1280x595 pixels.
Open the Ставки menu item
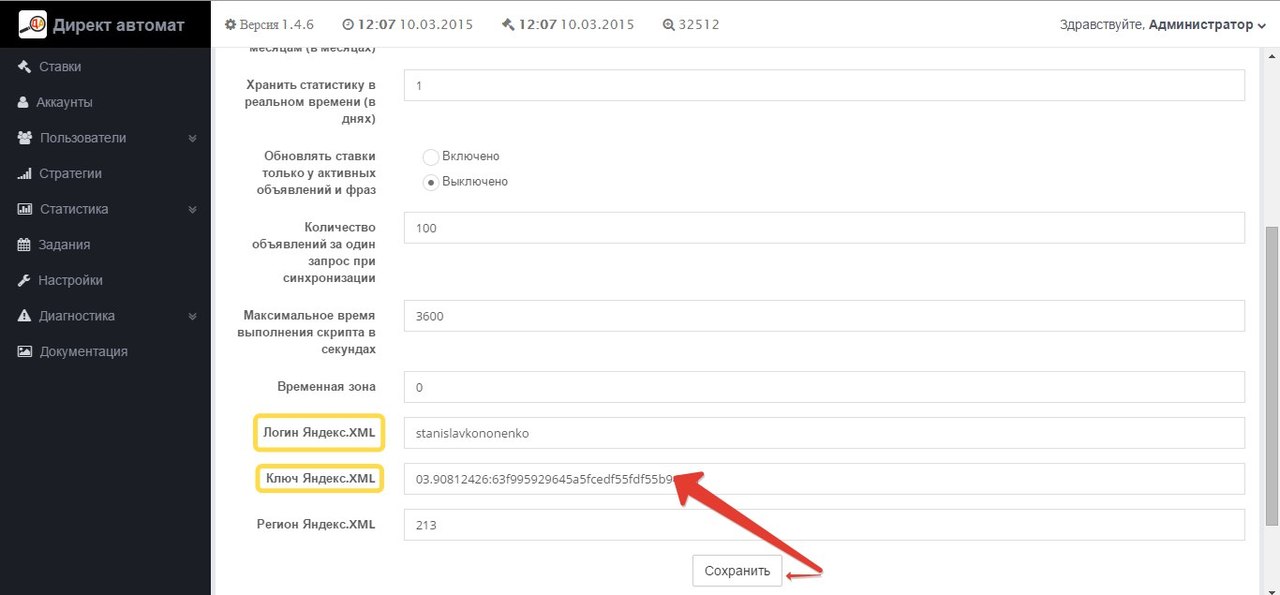click(60, 67)
